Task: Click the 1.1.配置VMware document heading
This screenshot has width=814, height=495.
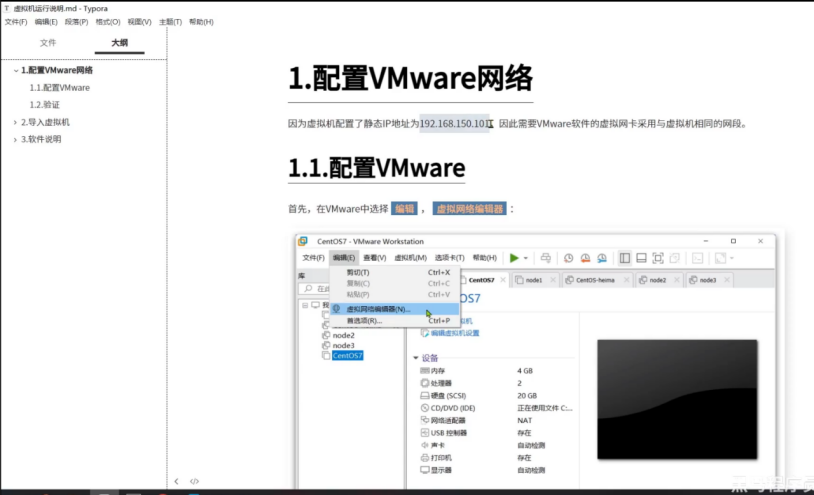Action: pos(376,168)
